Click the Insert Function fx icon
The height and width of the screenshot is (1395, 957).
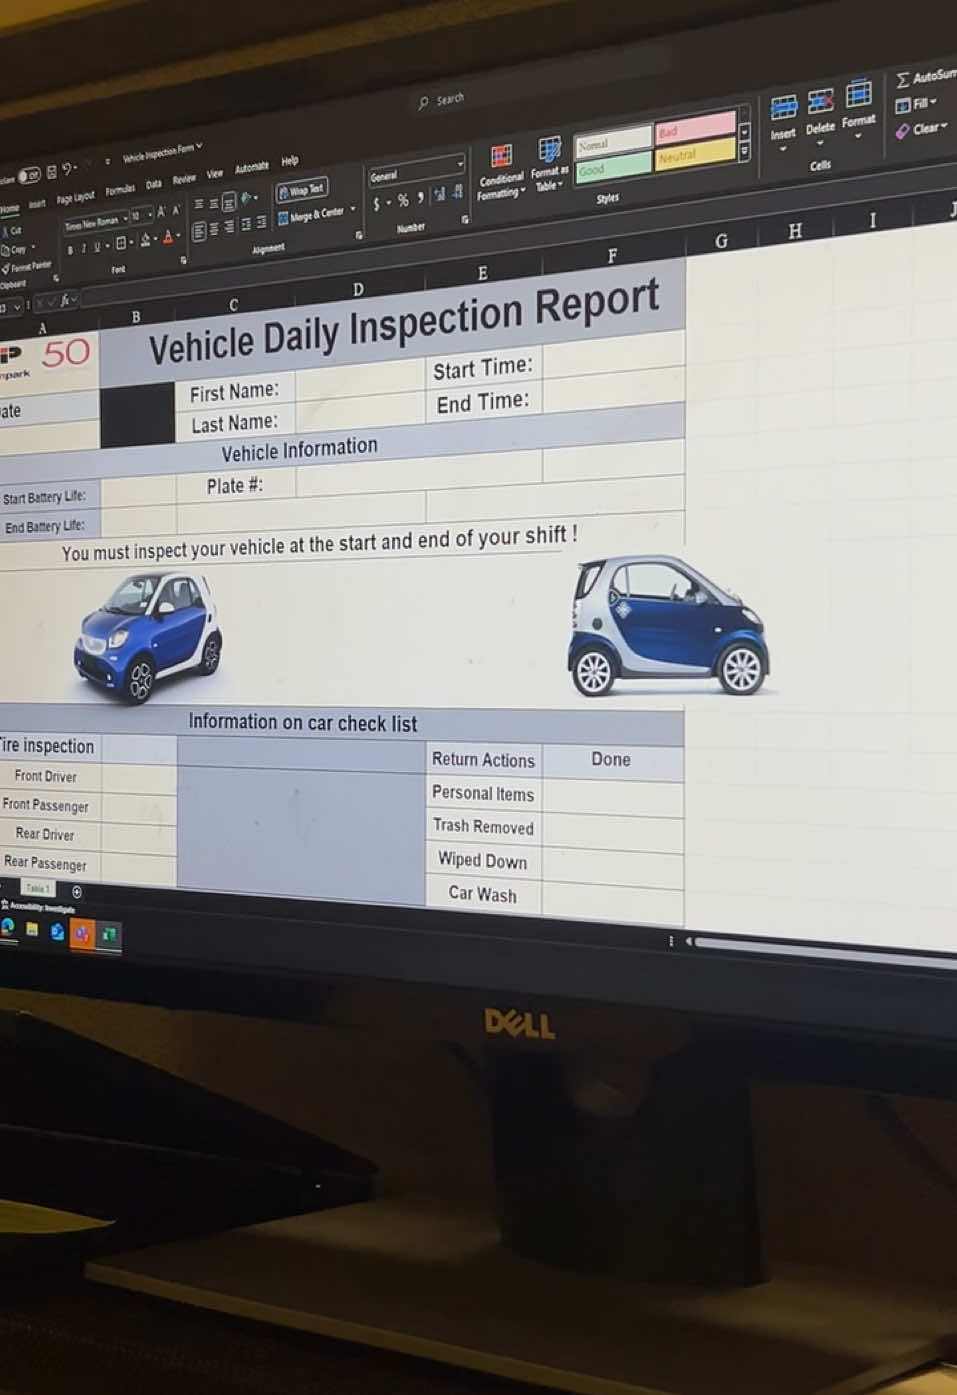coord(67,299)
